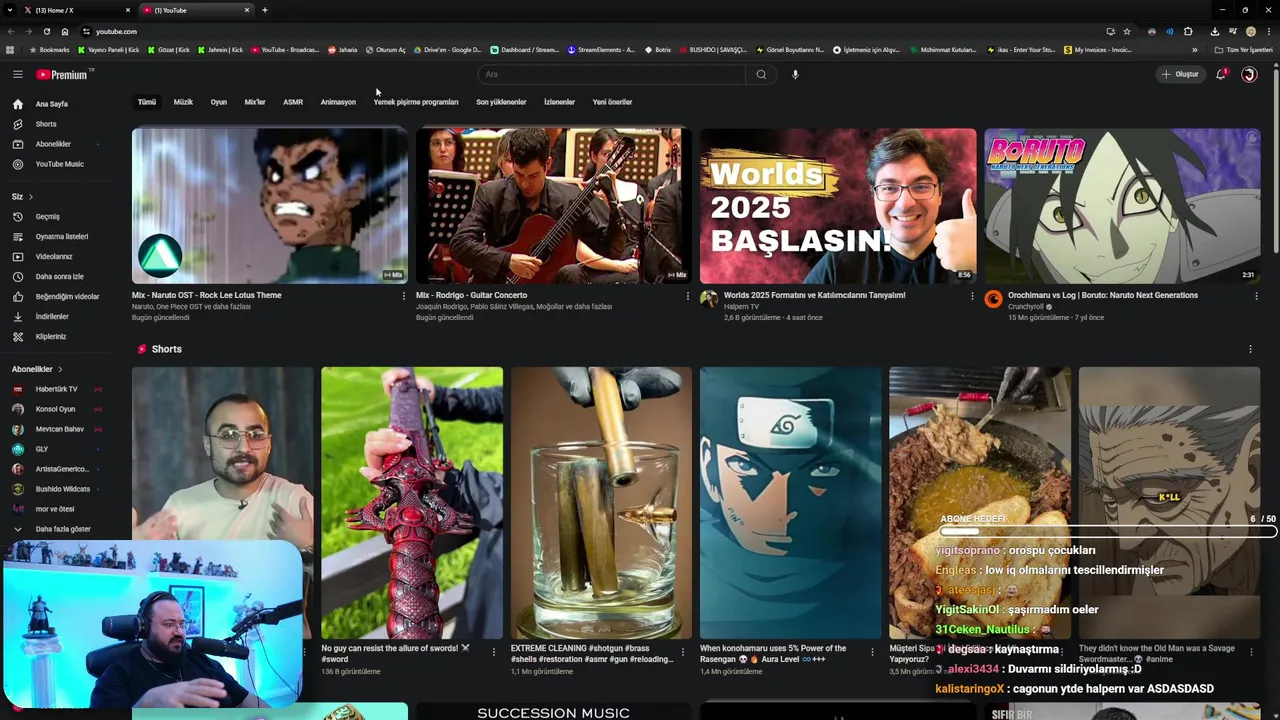
Task: Open options for EXTREME CLEANING short
Action: pyautogui.click(x=682, y=652)
